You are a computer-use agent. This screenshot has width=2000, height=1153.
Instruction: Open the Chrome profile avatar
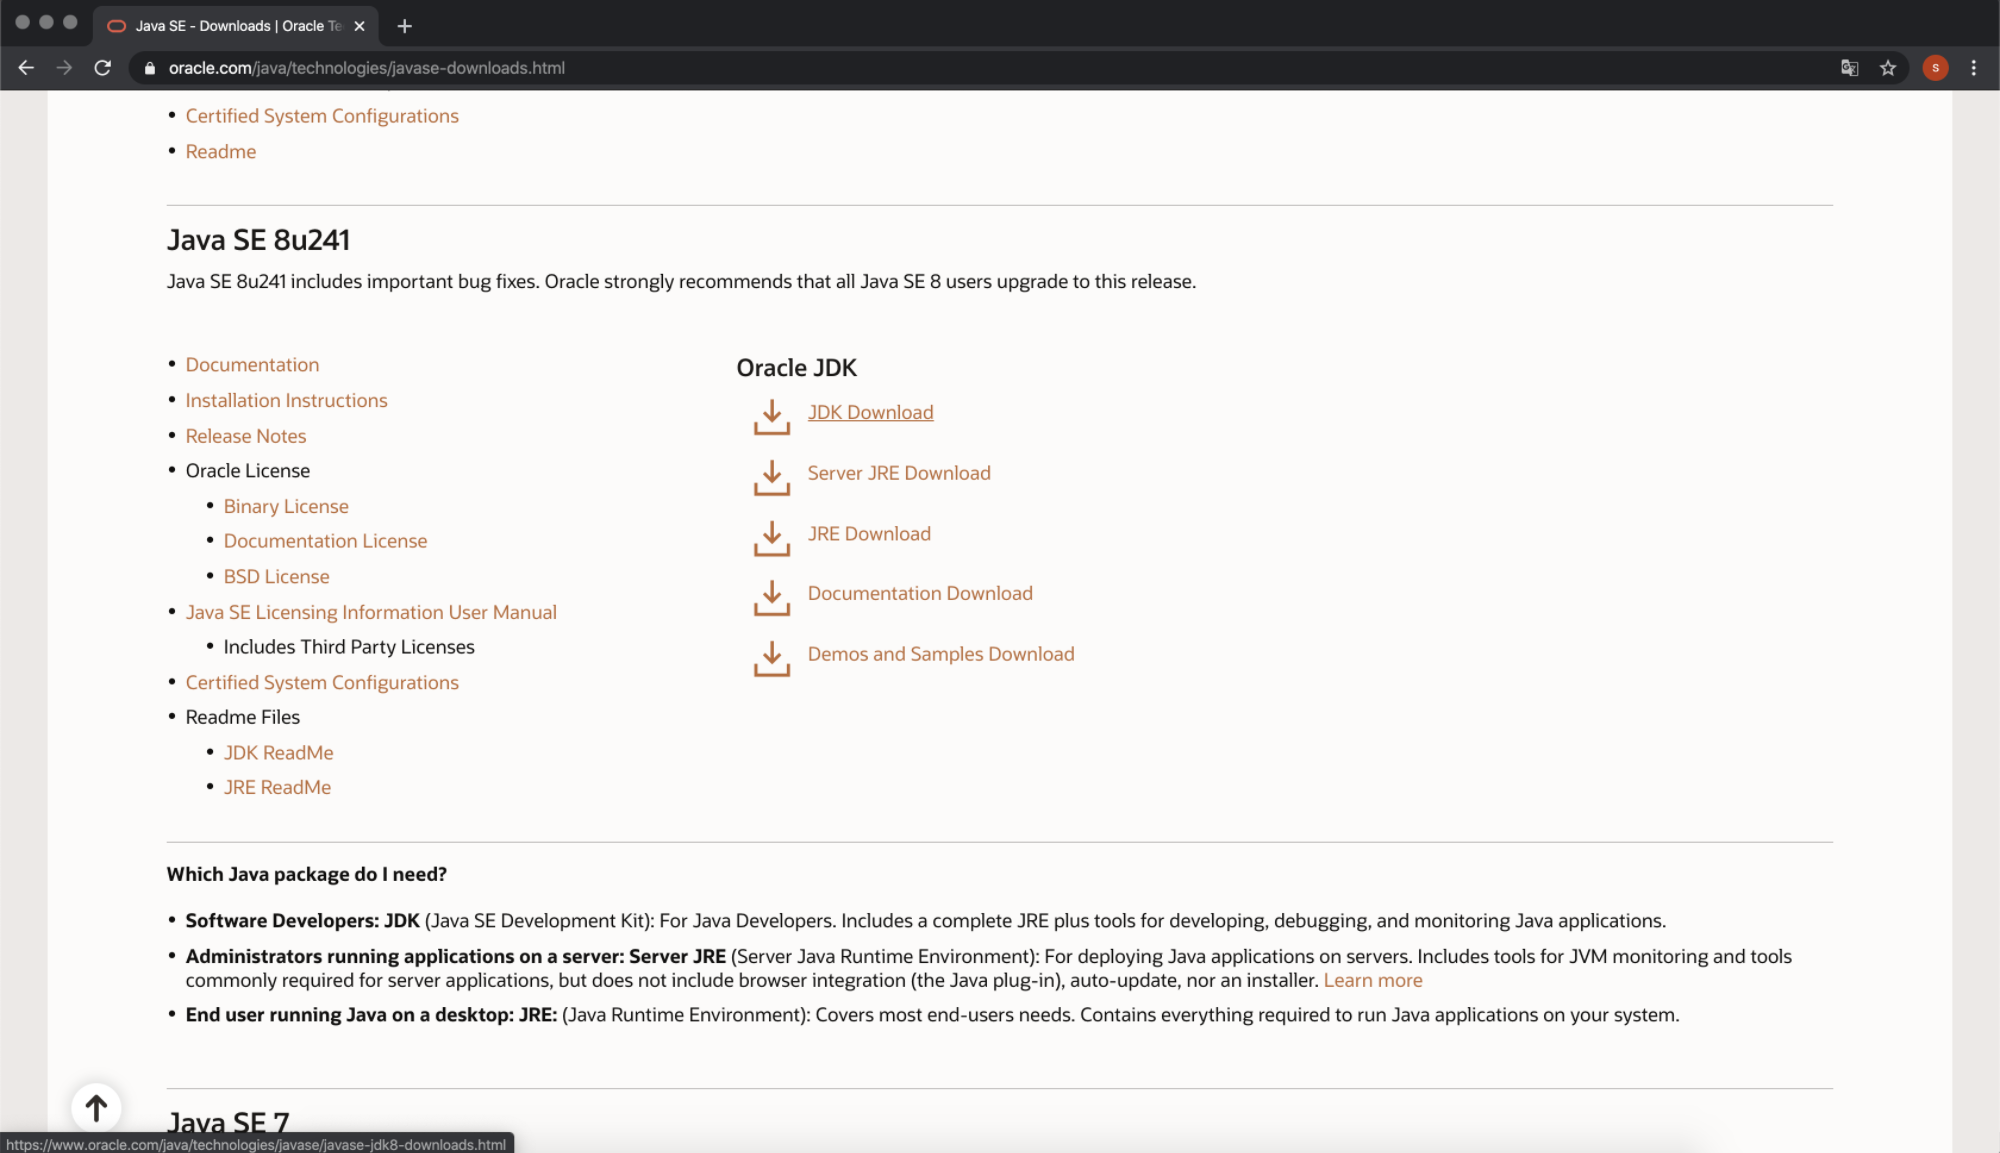(x=1935, y=68)
